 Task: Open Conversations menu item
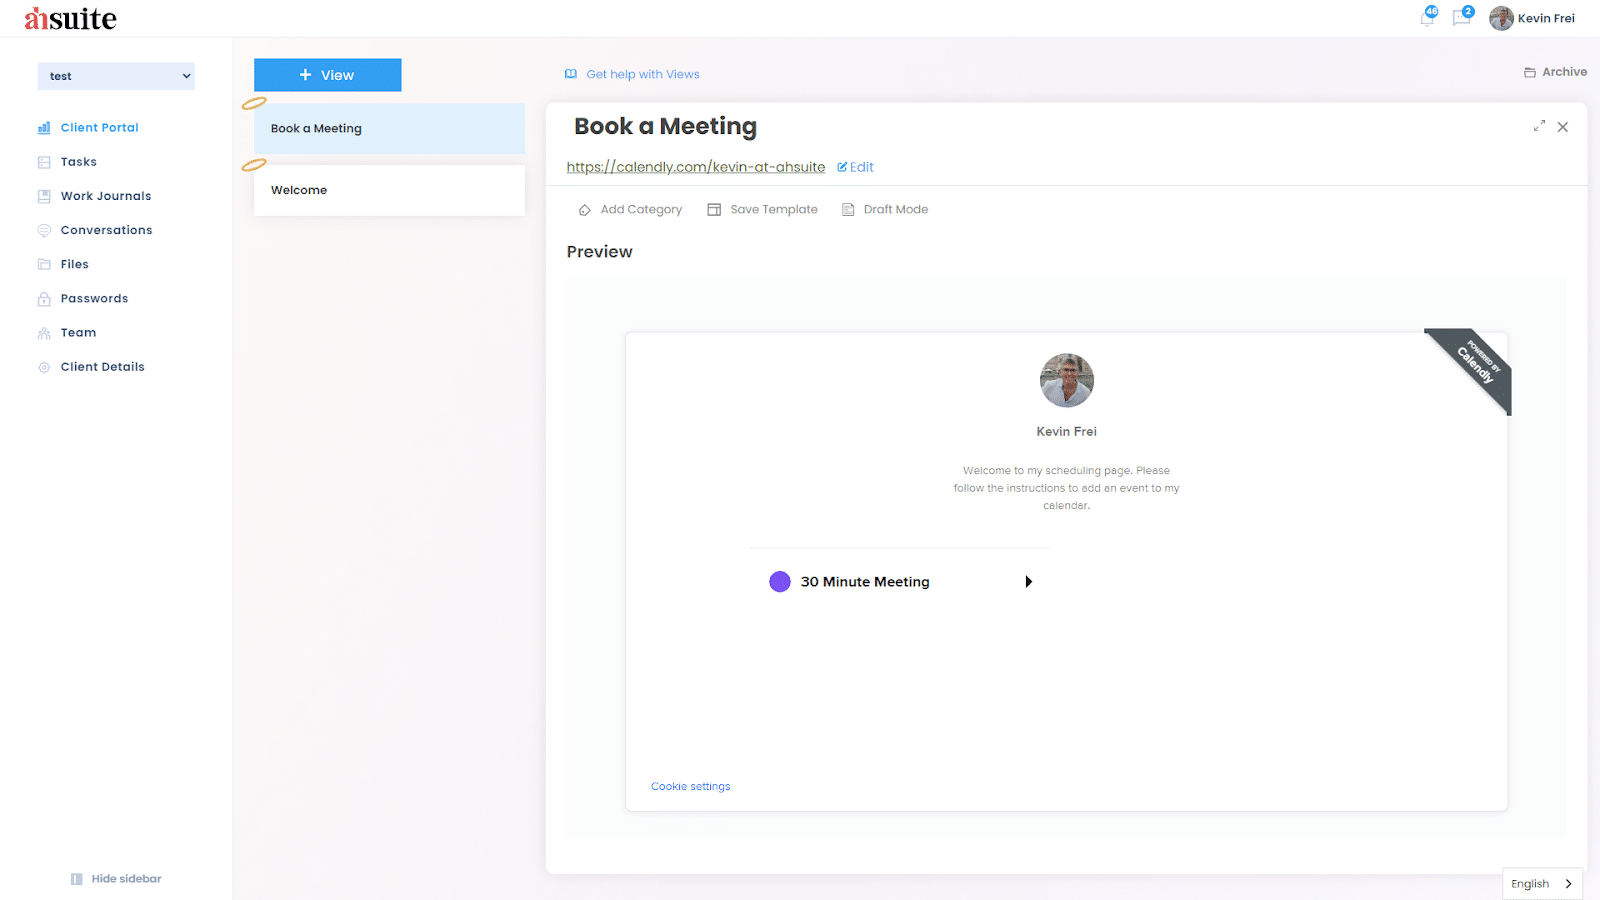pos(106,230)
